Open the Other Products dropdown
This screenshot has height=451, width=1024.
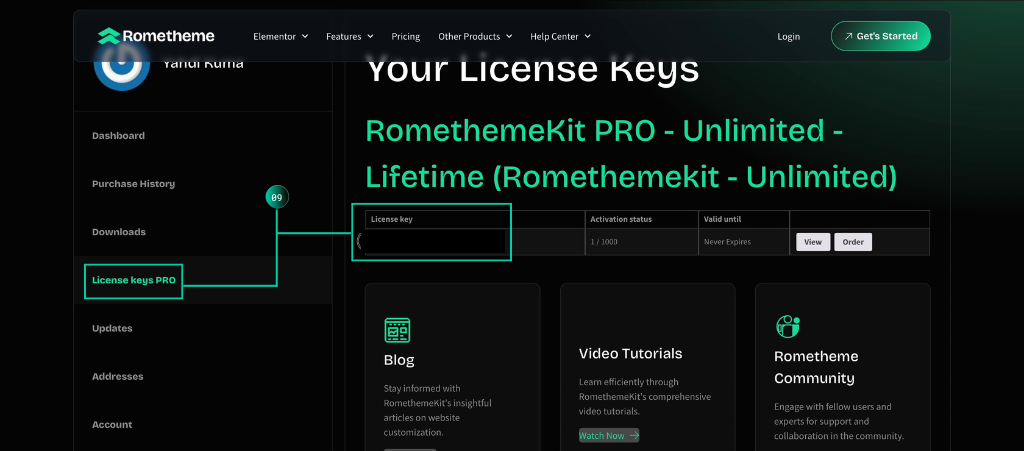[475, 37]
